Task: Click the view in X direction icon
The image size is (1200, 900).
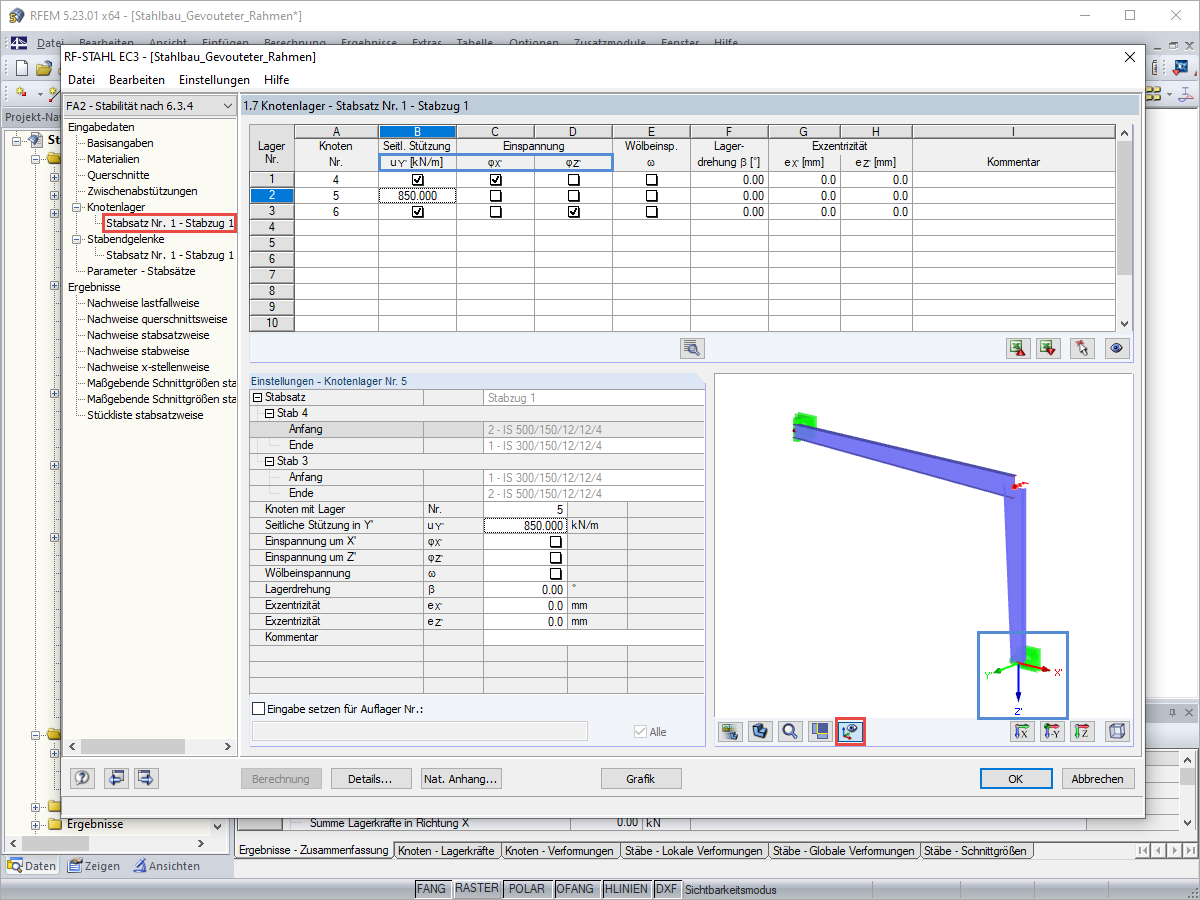Action: pyautogui.click(x=1022, y=731)
